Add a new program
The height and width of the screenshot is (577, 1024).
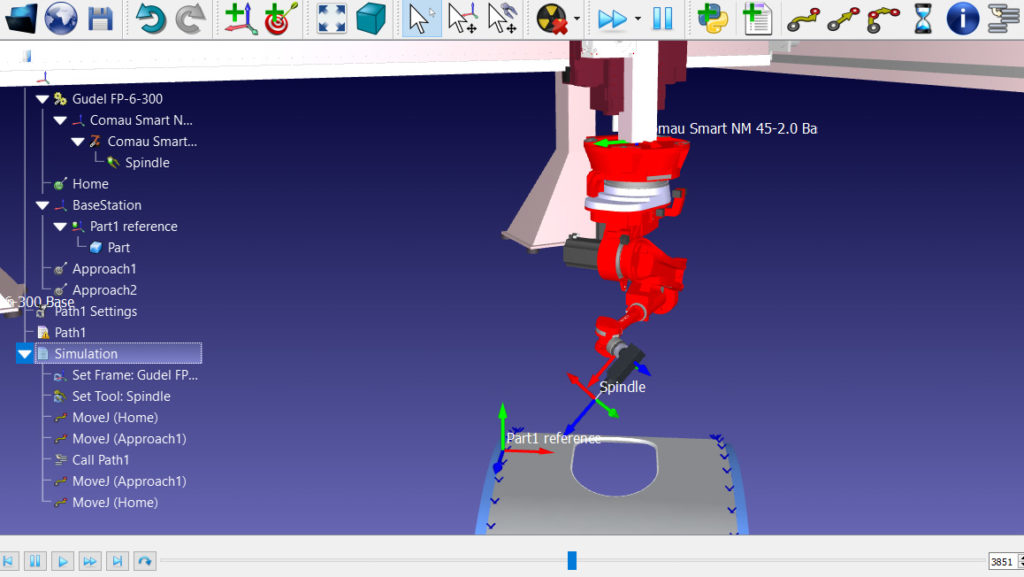click(x=757, y=17)
